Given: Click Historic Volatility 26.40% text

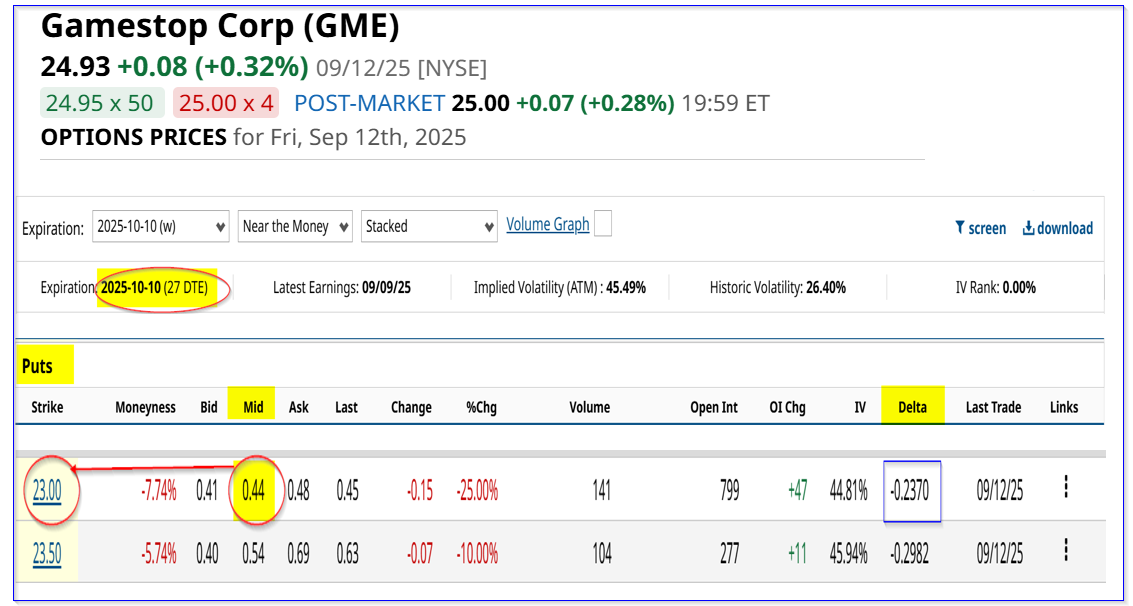Looking at the screenshot, I should (x=777, y=287).
